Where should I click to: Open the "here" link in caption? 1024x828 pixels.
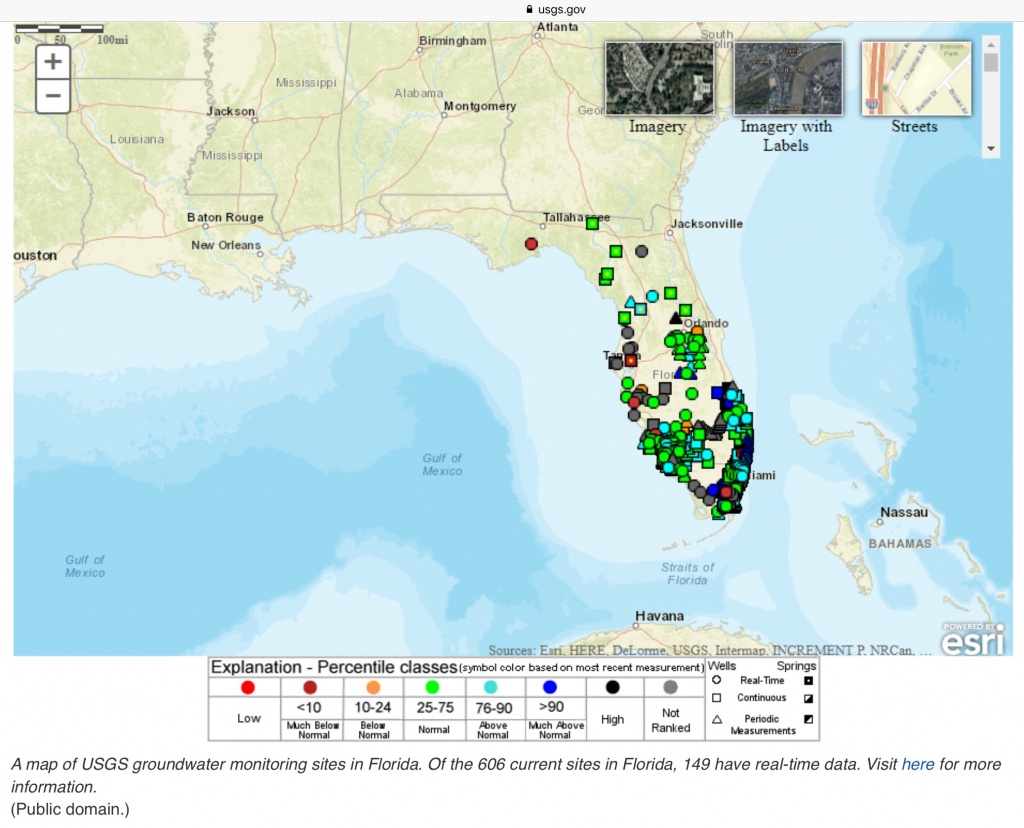click(x=917, y=765)
